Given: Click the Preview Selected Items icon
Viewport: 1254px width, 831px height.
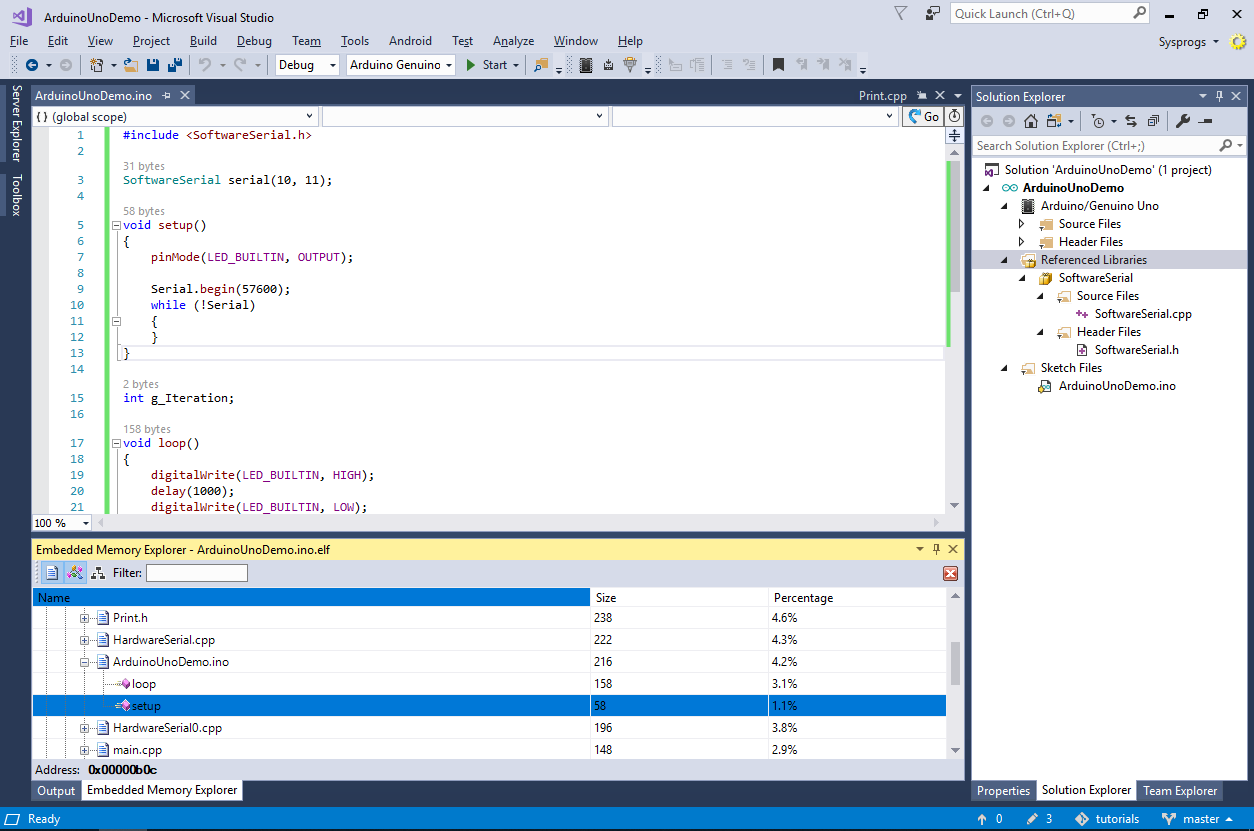Looking at the screenshot, I should (1205, 121).
